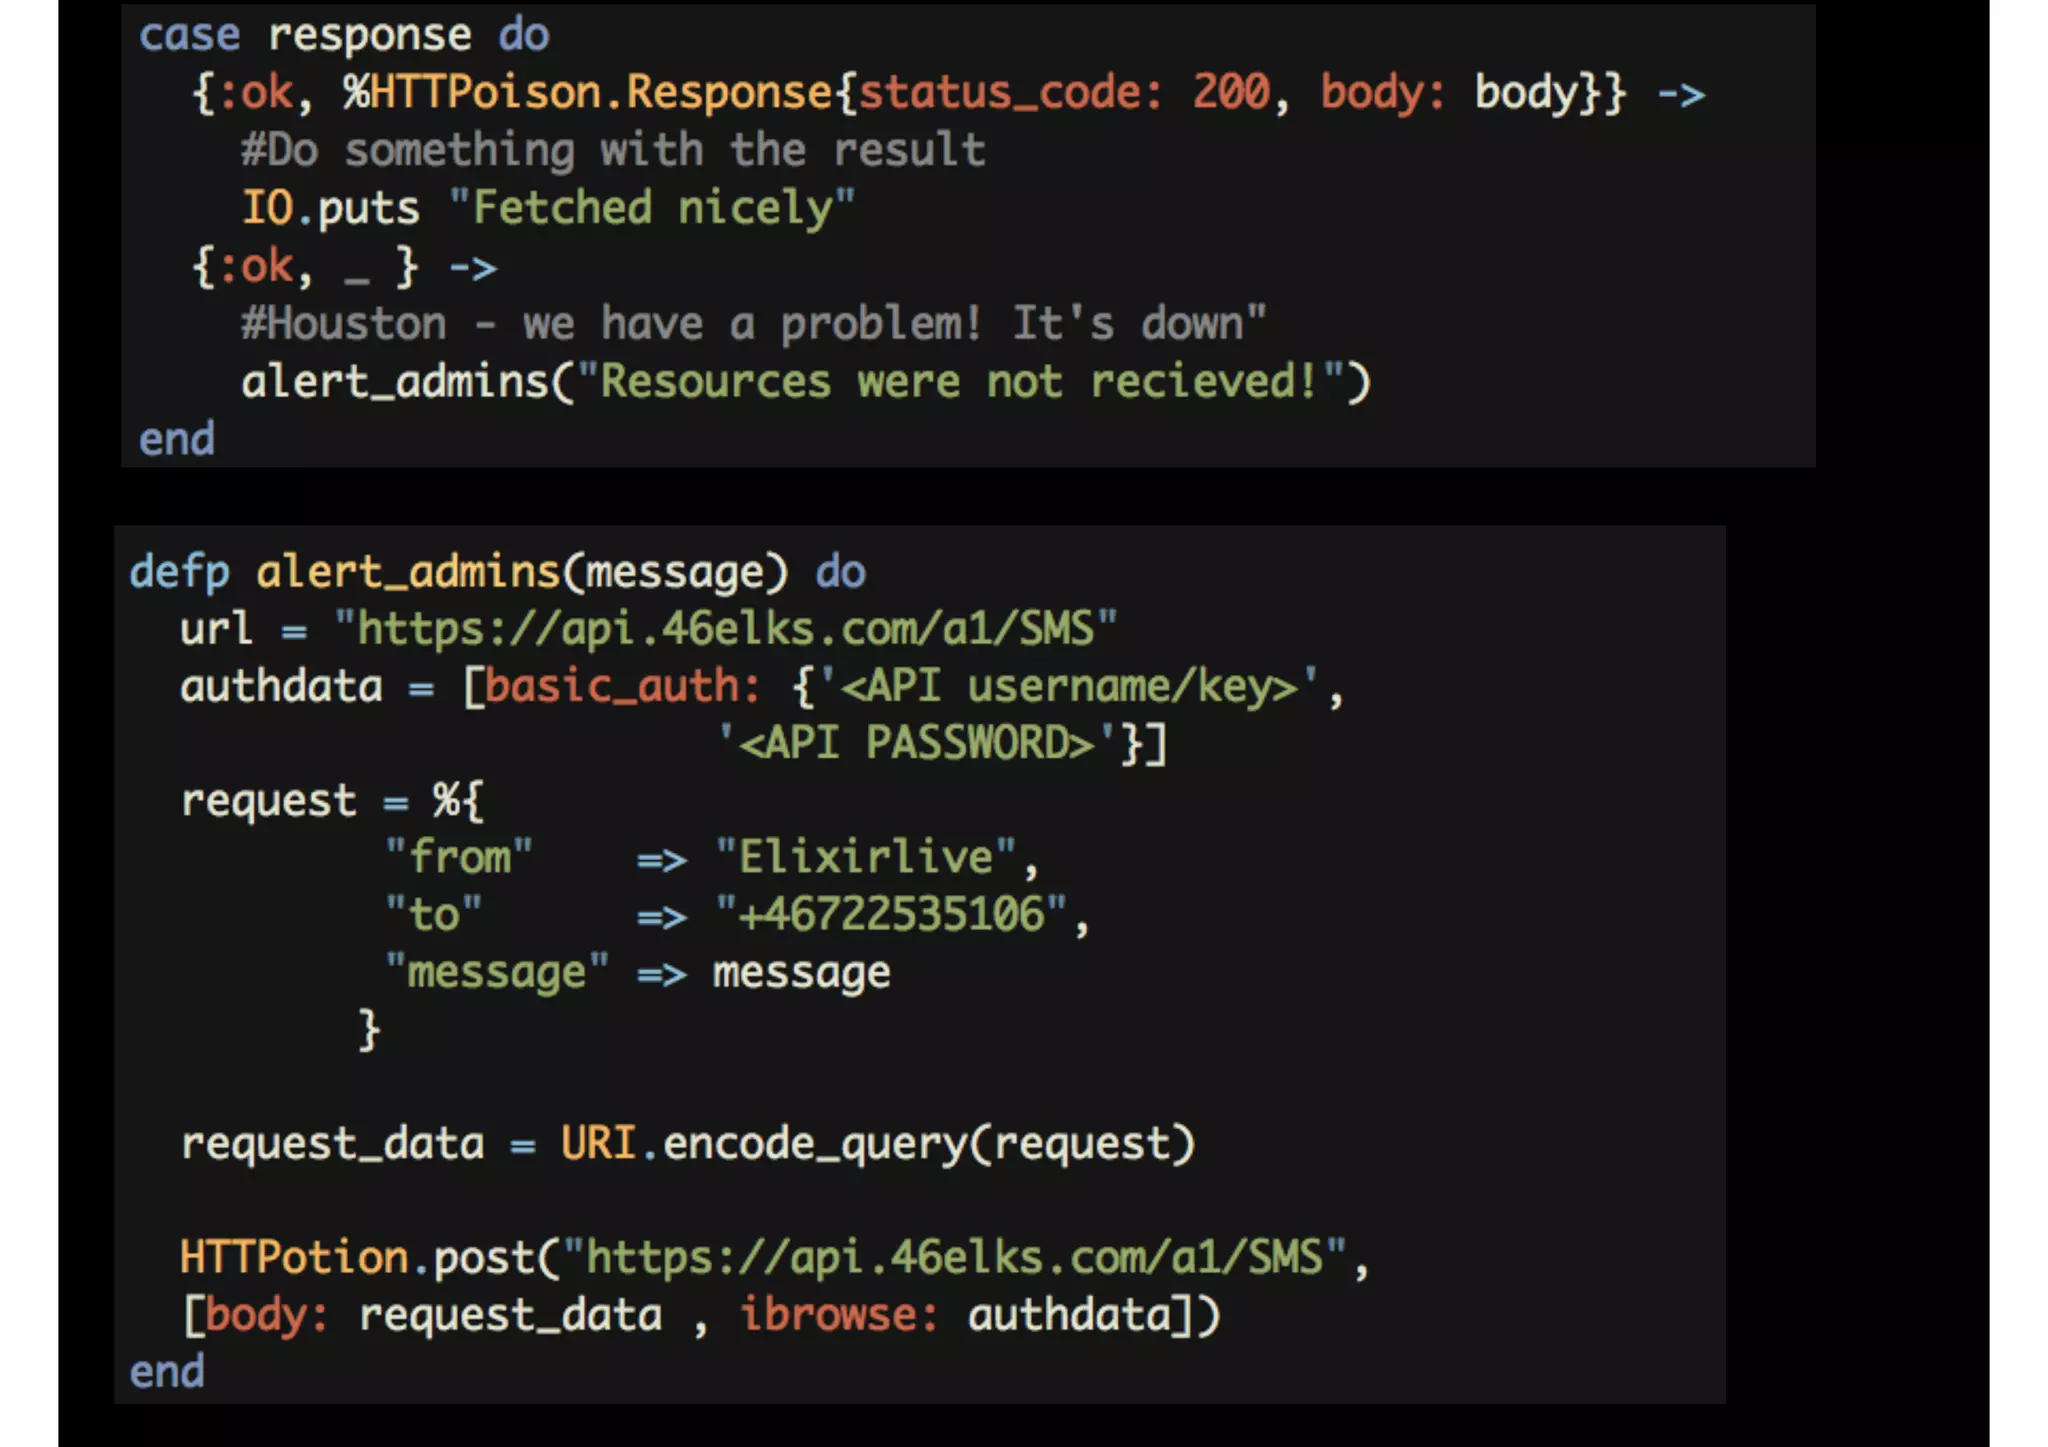Click the phone number "+46722535106"
Image resolution: width=2048 pixels, height=1447 pixels.
point(890,914)
